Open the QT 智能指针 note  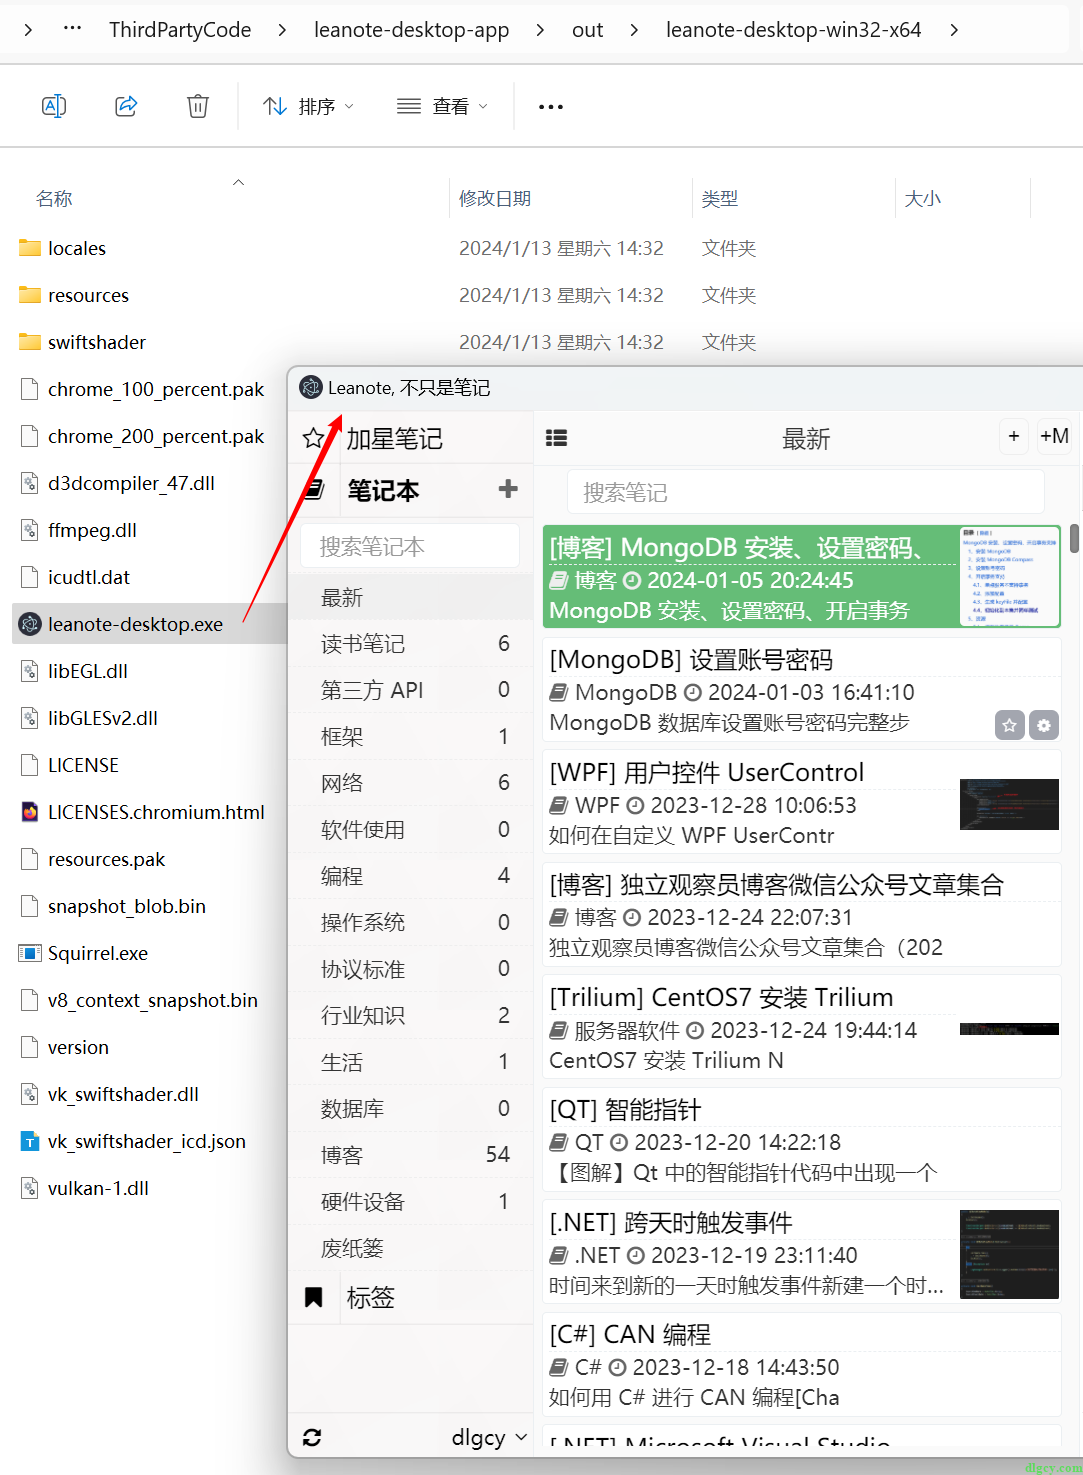[x=801, y=1140]
